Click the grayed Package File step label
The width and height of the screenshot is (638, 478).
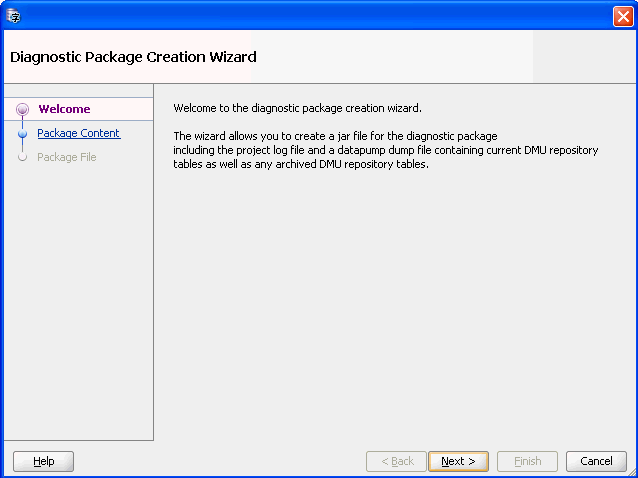point(66,157)
